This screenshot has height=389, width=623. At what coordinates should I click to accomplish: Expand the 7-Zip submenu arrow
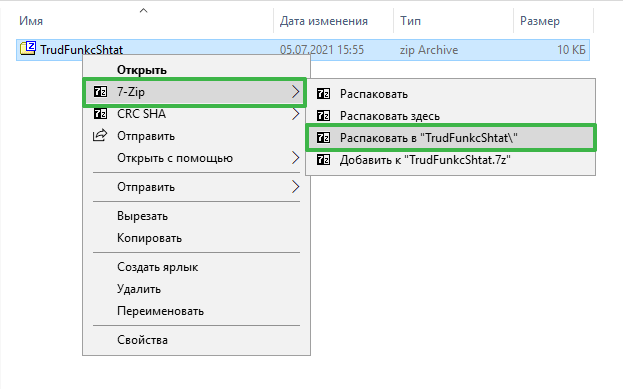tap(295, 92)
